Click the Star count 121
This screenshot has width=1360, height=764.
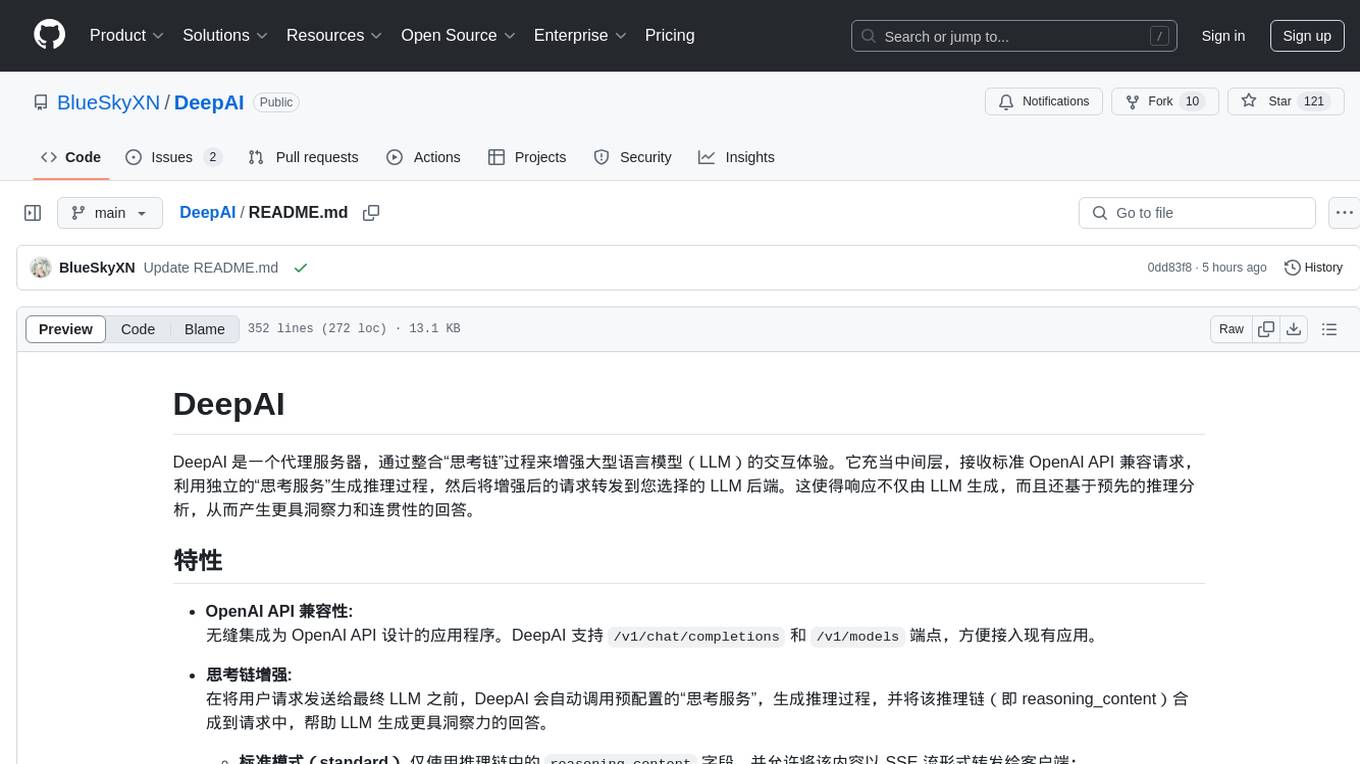(1314, 102)
